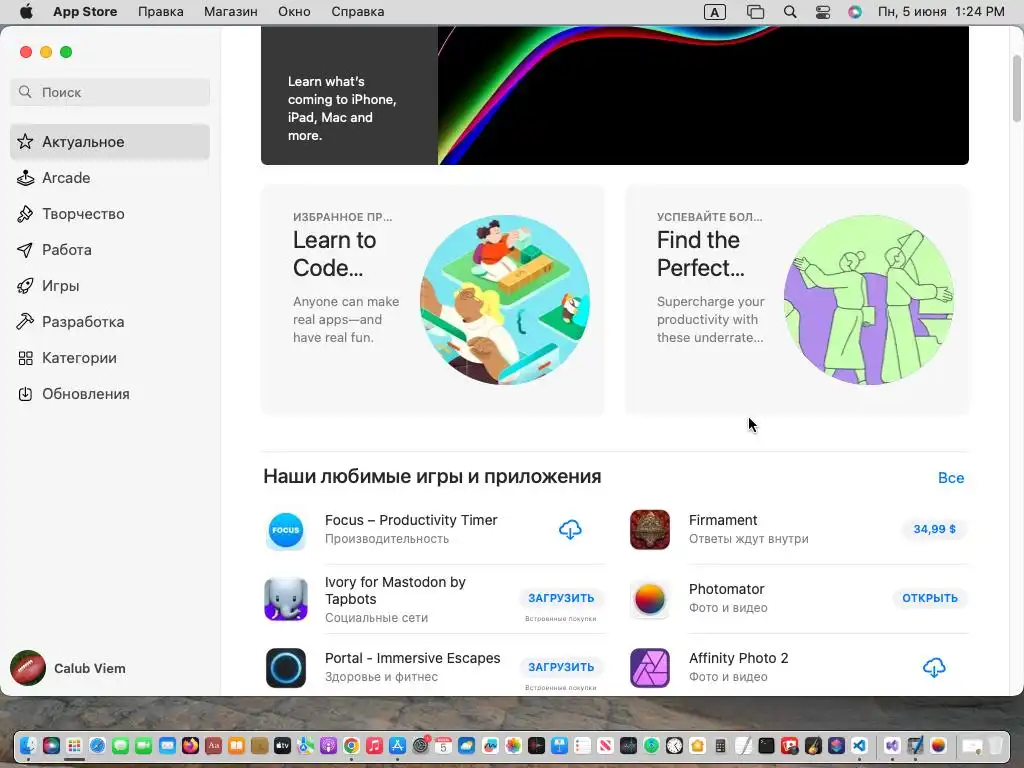Select Творчество in the sidebar

click(x=110, y=214)
